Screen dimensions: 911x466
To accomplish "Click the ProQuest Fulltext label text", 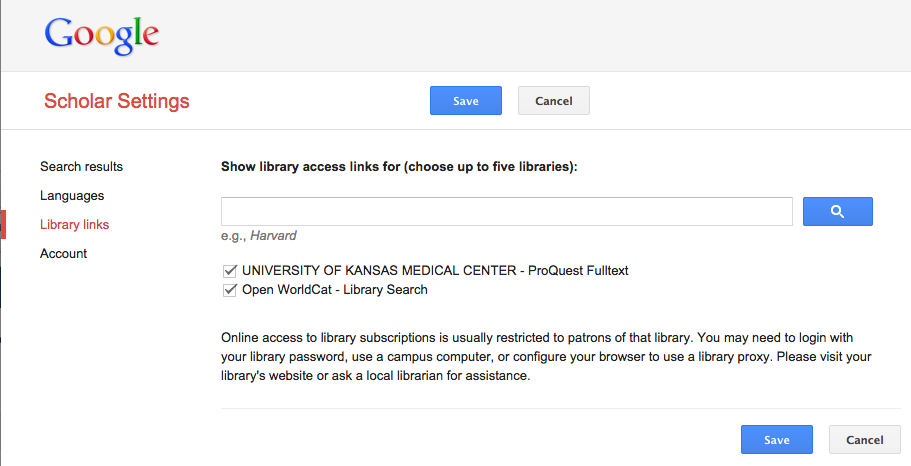I will pyautogui.click(x=578, y=271).
